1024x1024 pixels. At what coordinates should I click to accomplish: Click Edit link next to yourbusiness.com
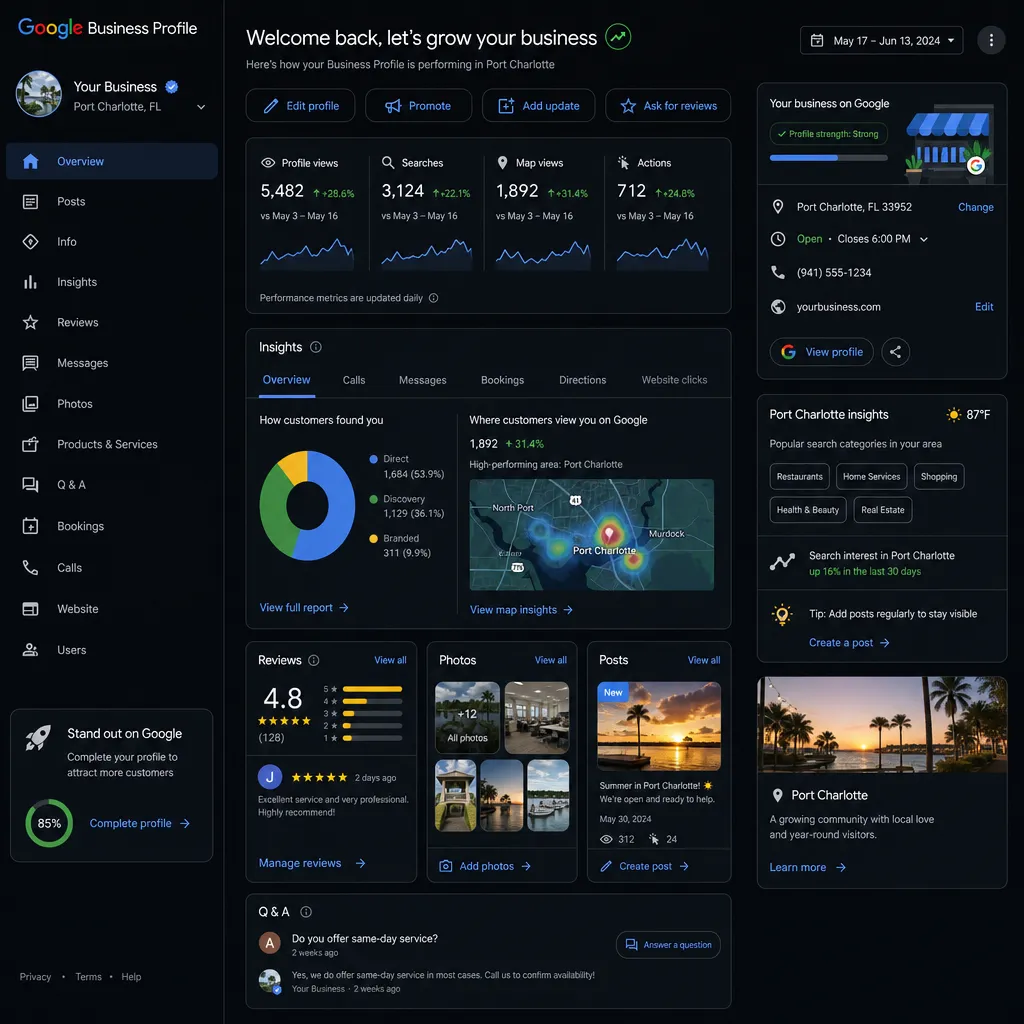(984, 307)
